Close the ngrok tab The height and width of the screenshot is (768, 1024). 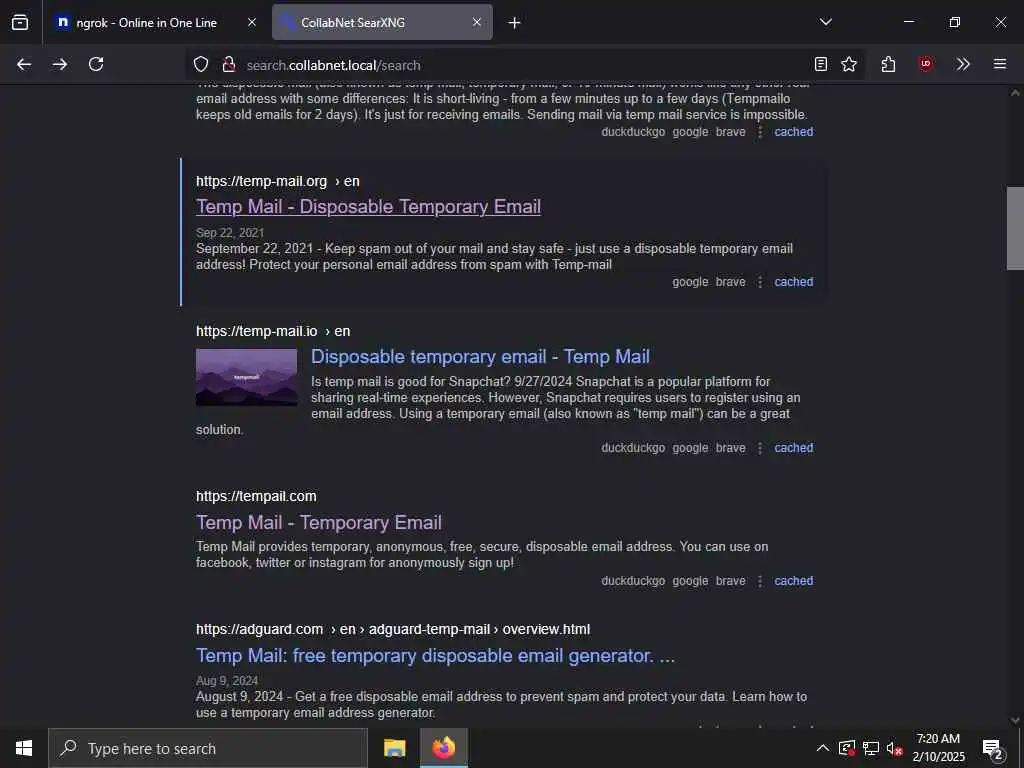(x=251, y=22)
